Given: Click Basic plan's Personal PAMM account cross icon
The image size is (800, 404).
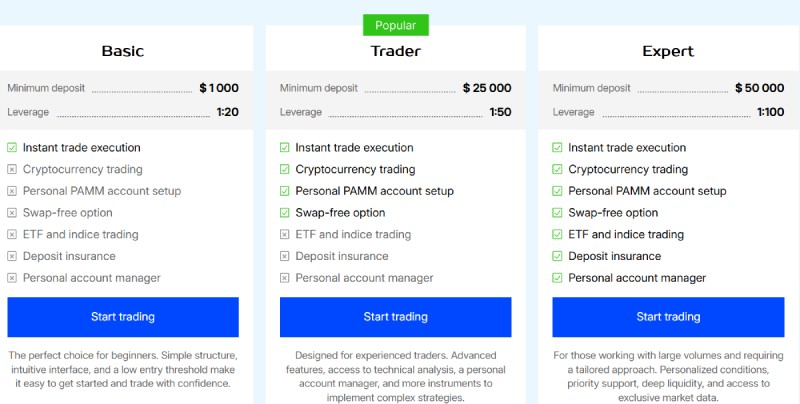Looking at the screenshot, I should point(12,191).
